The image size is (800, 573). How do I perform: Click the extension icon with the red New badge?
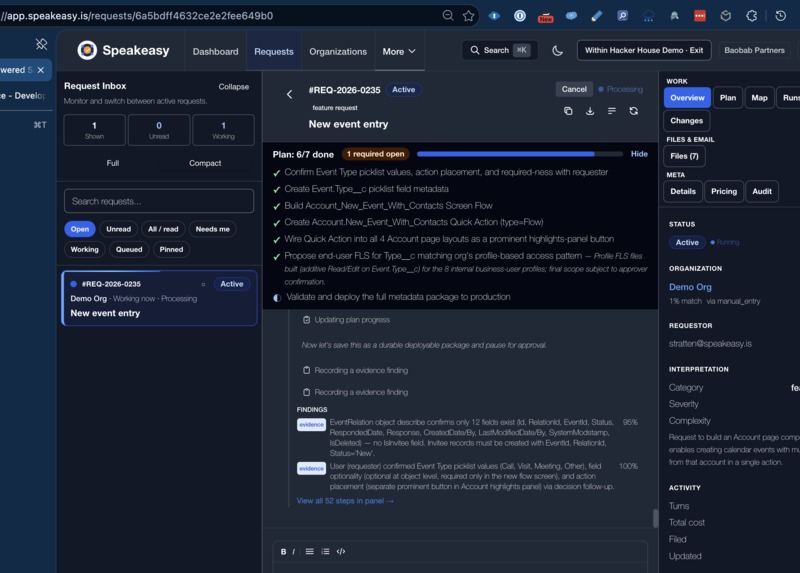tap(545, 16)
